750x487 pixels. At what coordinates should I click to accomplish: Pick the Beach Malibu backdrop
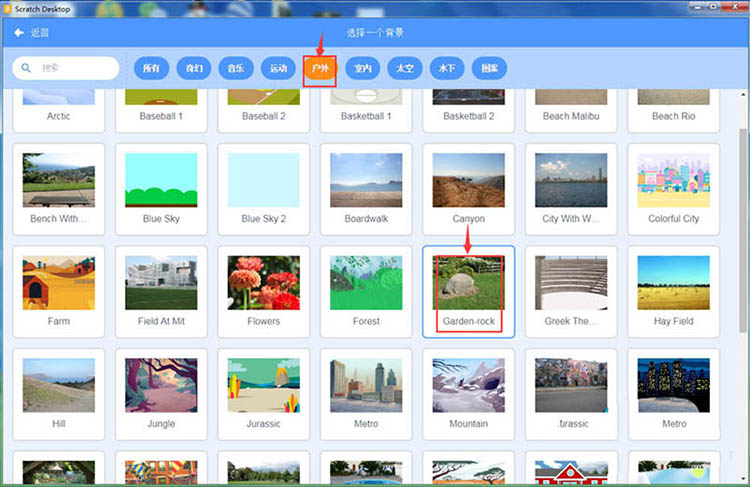tap(571, 111)
